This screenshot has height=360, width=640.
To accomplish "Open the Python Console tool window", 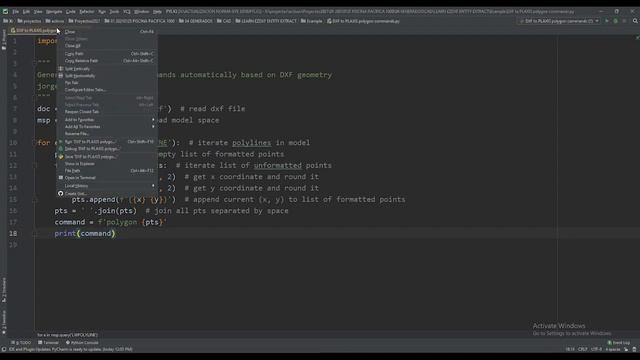I will [82, 343].
